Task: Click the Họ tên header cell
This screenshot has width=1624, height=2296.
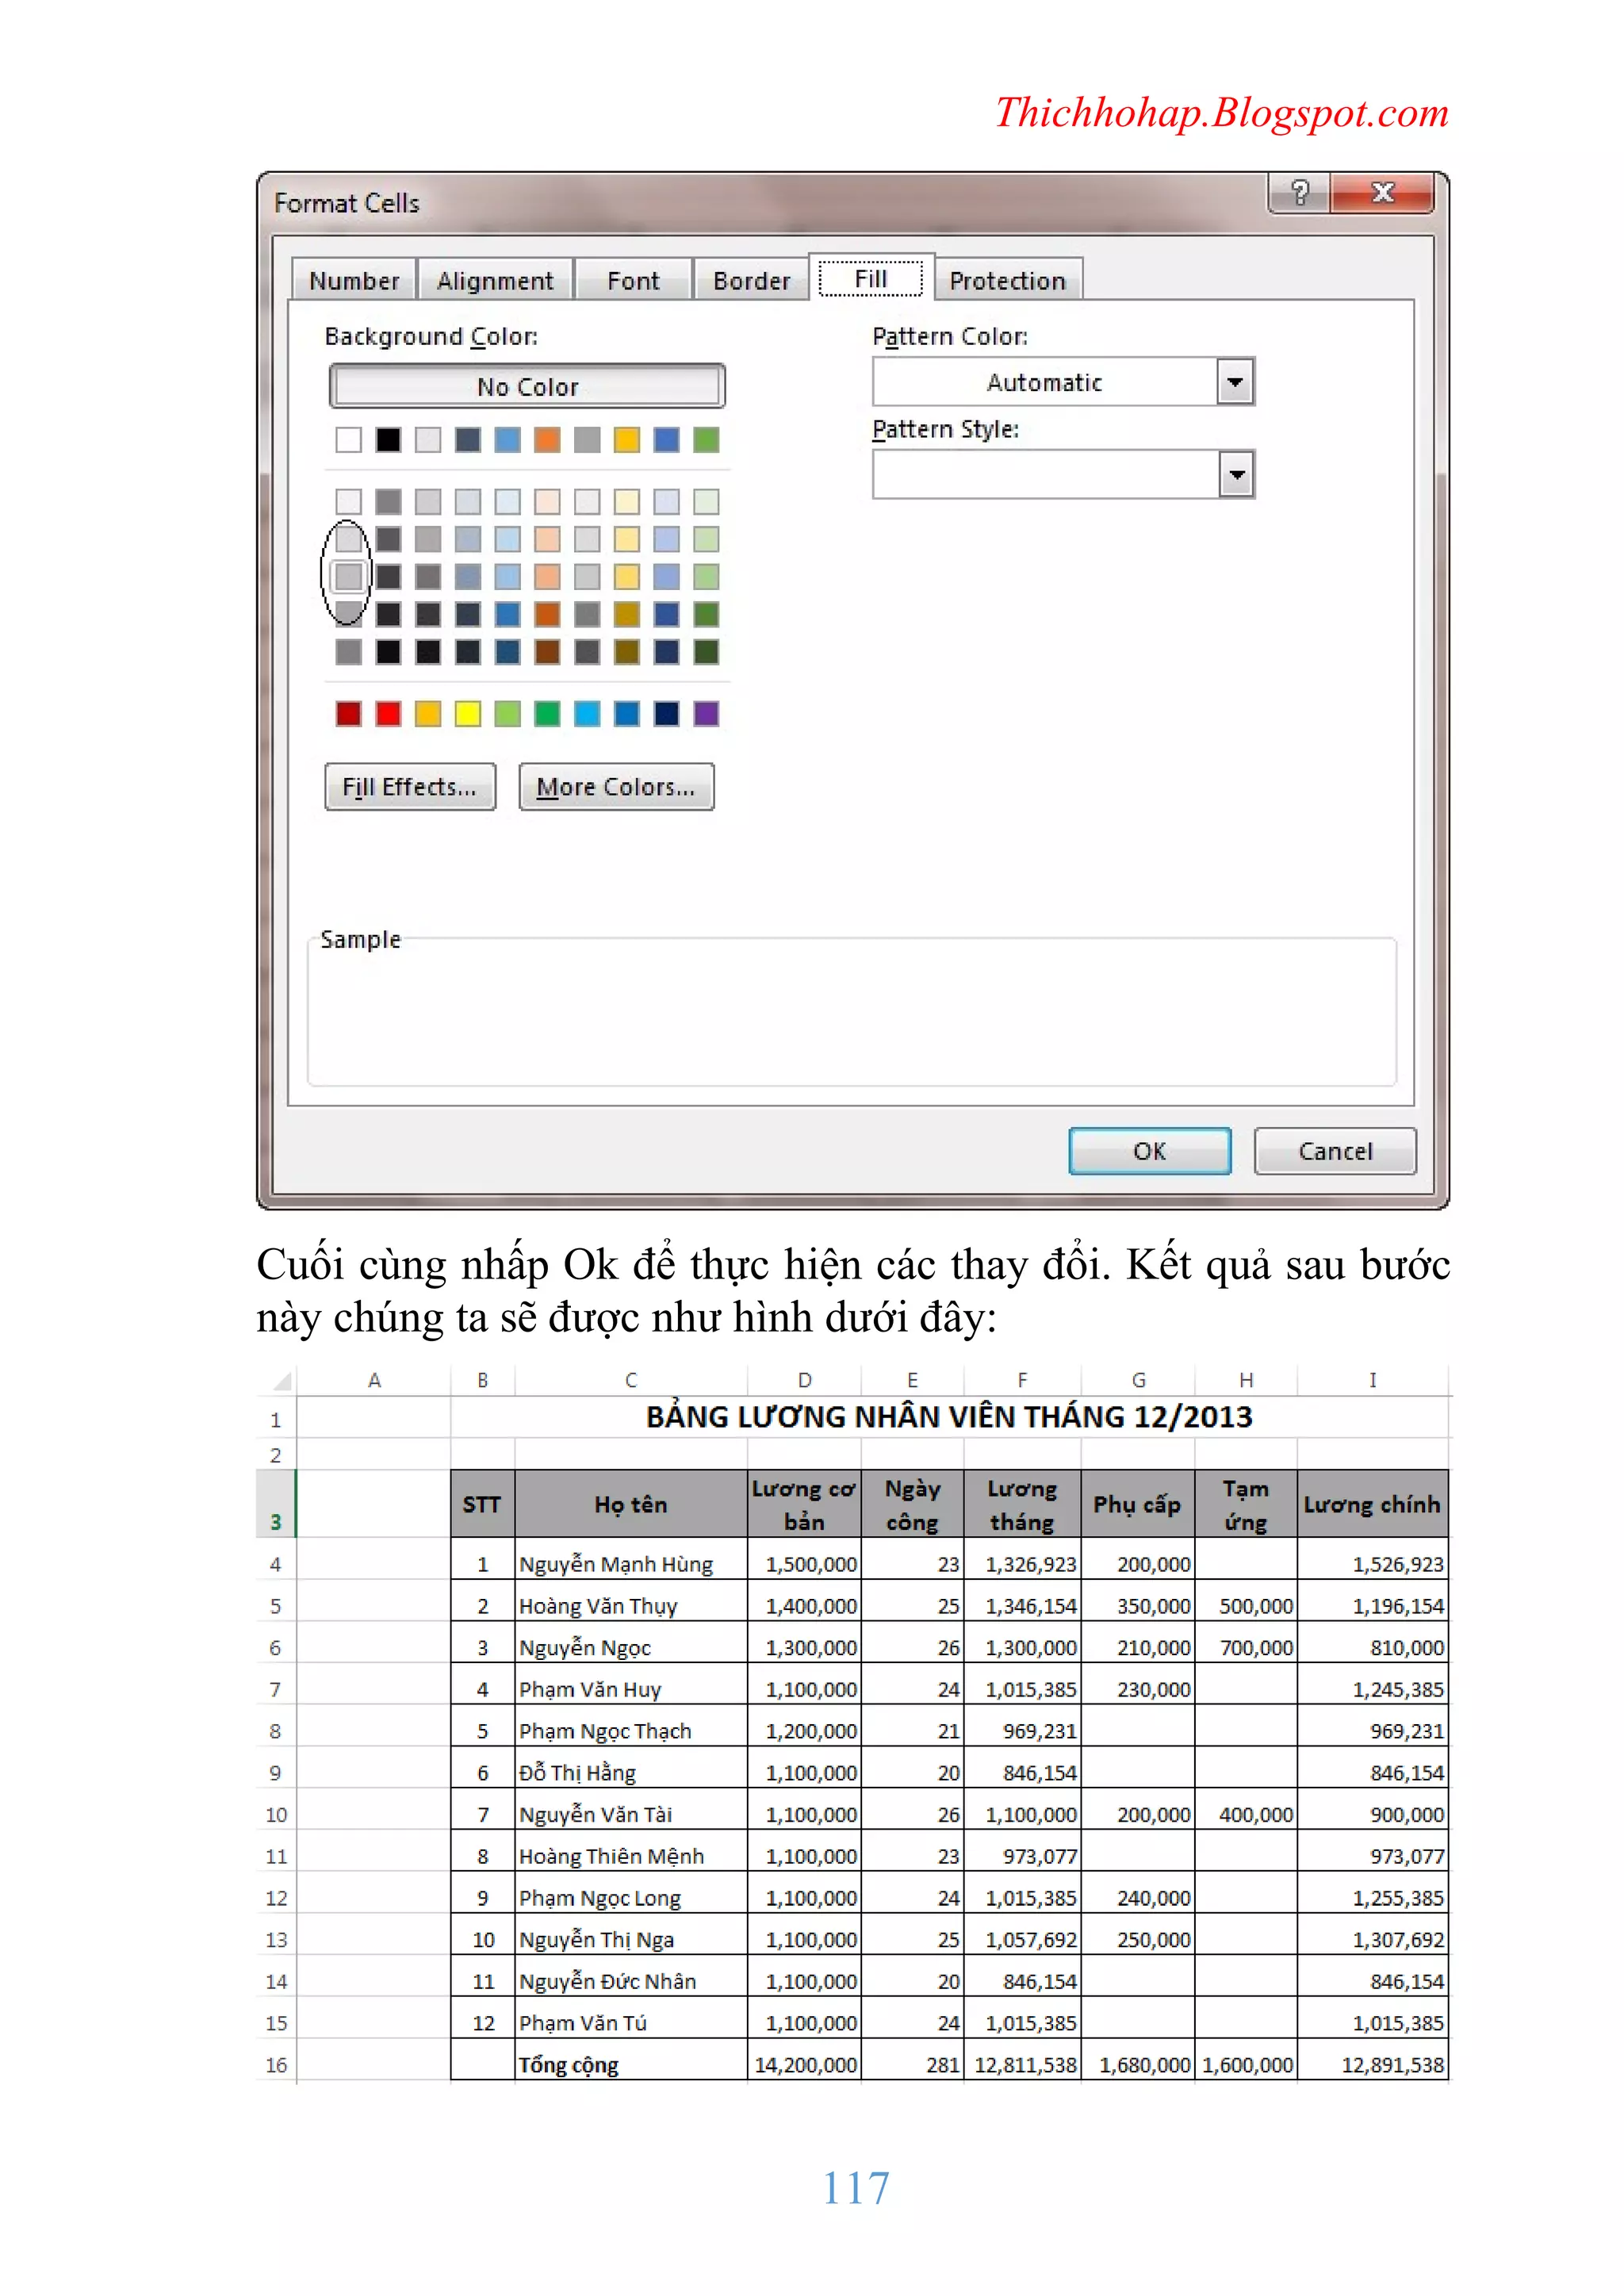Action: click(x=630, y=1504)
